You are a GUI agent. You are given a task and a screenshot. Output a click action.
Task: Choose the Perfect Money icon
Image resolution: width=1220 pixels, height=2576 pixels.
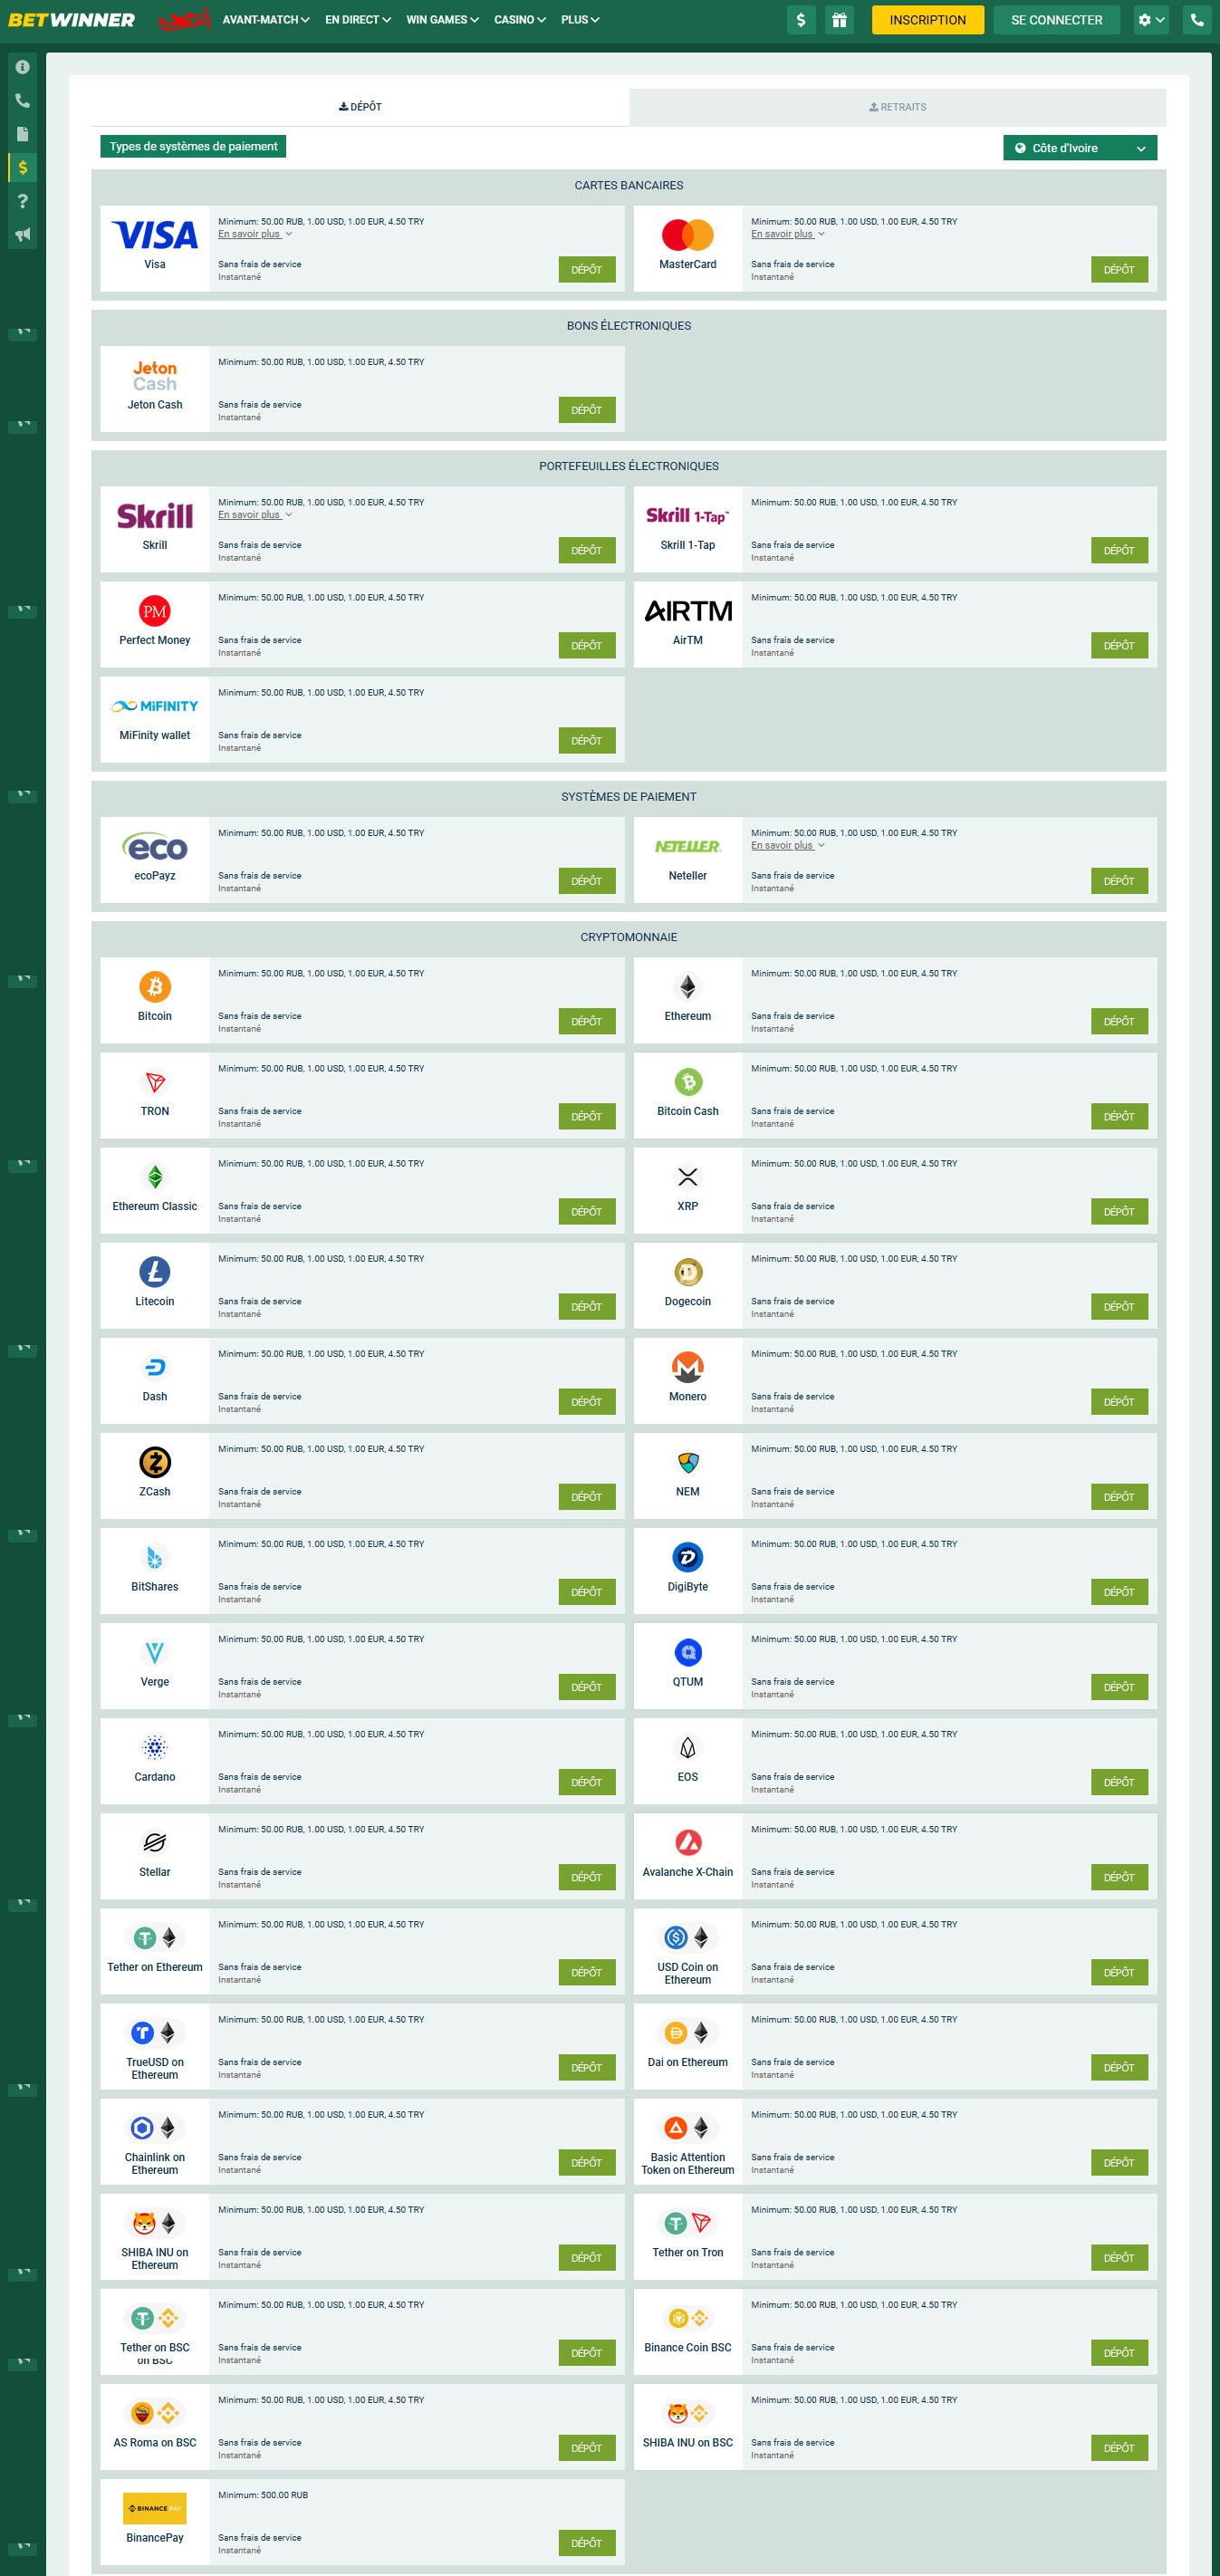click(x=155, y=611)
